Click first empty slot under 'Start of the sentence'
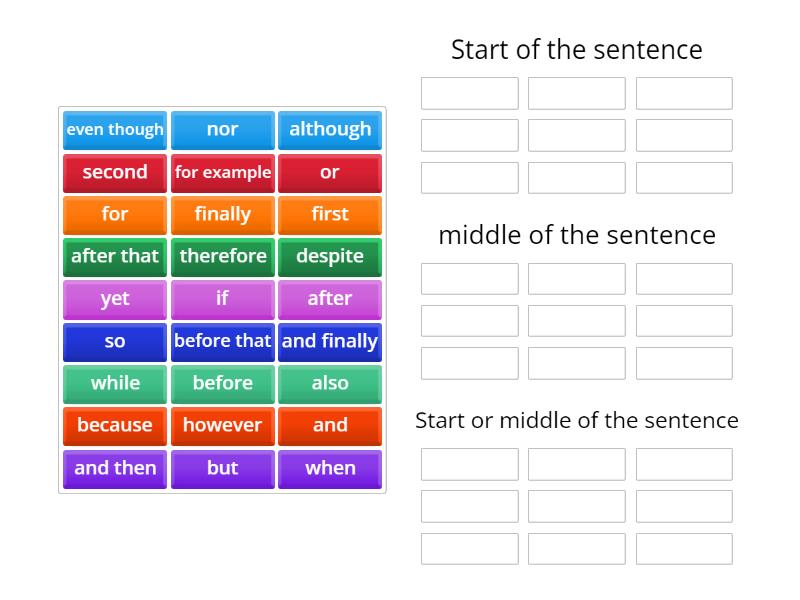The width and height of the screenshot is (800, 600). 470,93
